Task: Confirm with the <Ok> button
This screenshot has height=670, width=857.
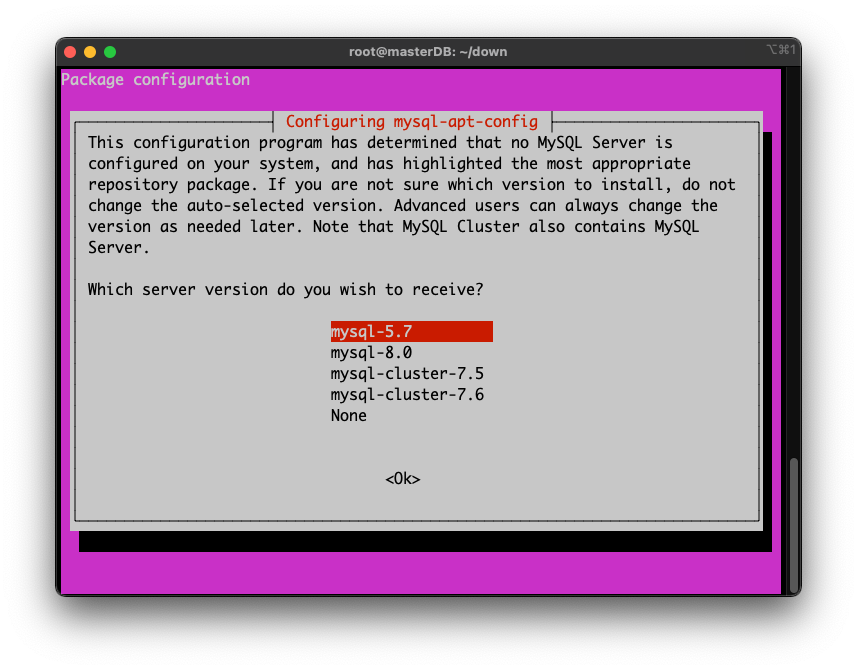Action: point(403,479)
